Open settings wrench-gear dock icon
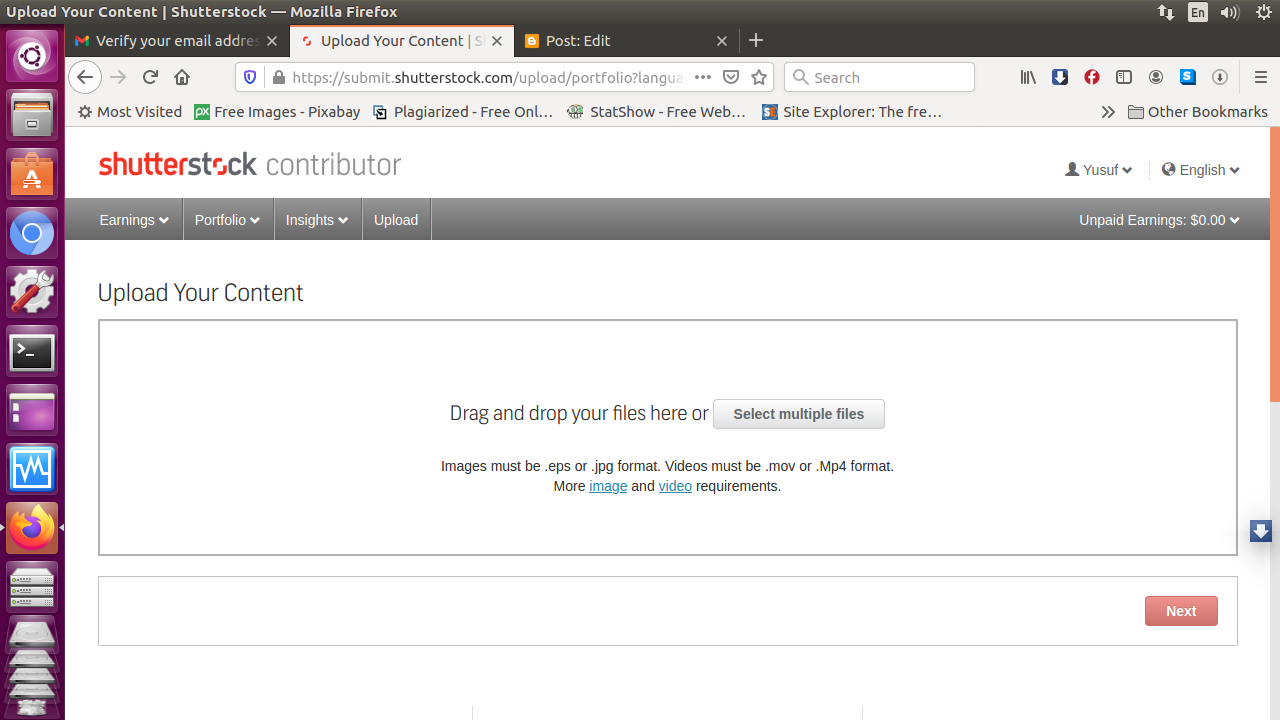 pyautogui.click(x=32, y=293)
